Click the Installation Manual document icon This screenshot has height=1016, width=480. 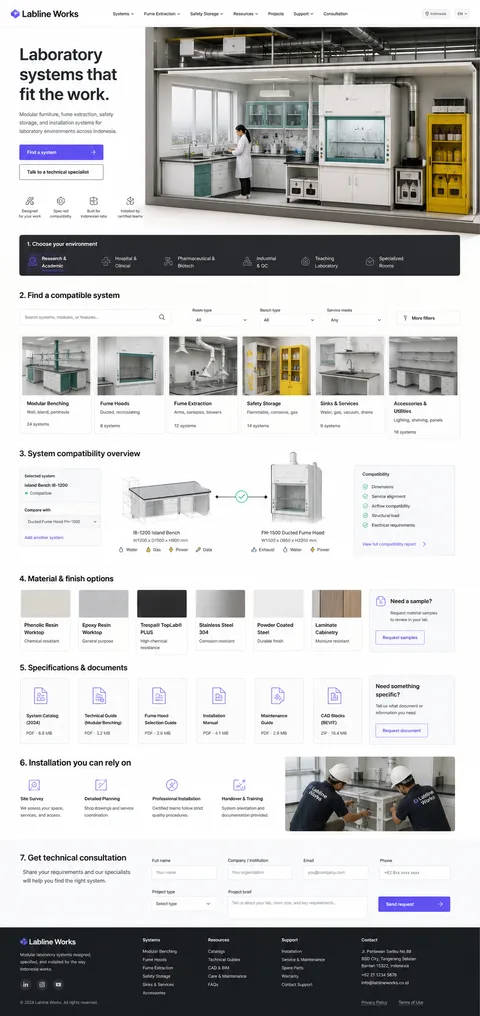[x=219, y=696]
